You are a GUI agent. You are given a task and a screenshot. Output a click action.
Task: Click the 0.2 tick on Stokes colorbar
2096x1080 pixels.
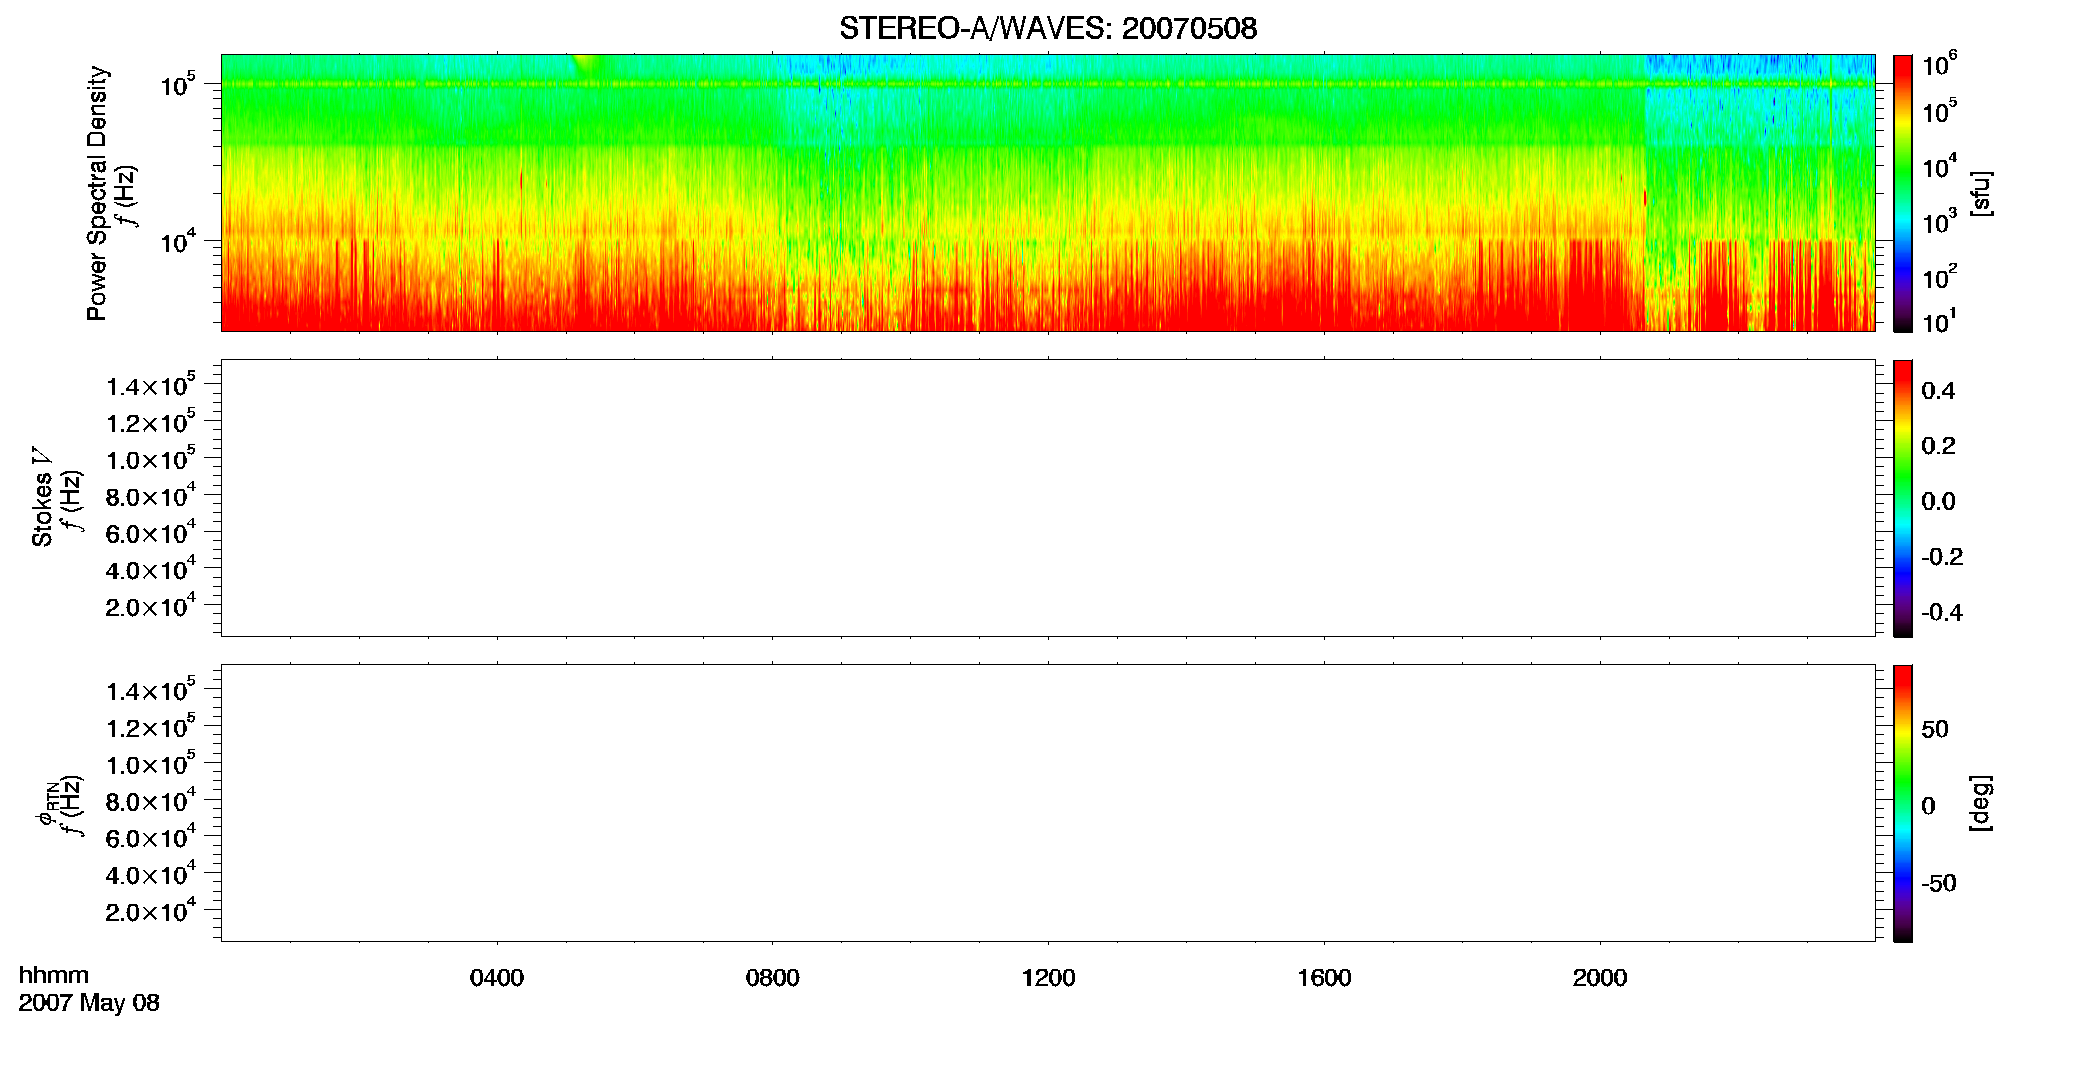point(1938,446)
